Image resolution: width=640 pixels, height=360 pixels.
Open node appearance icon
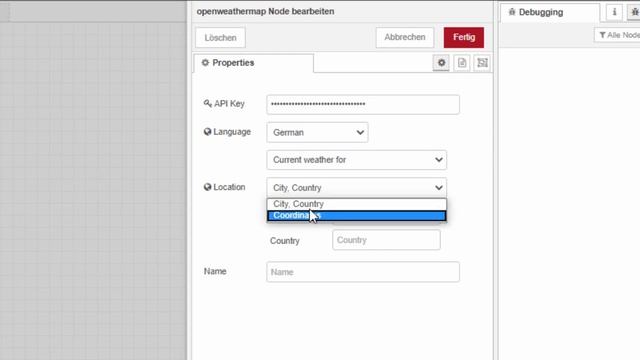[x=482, y=63]
